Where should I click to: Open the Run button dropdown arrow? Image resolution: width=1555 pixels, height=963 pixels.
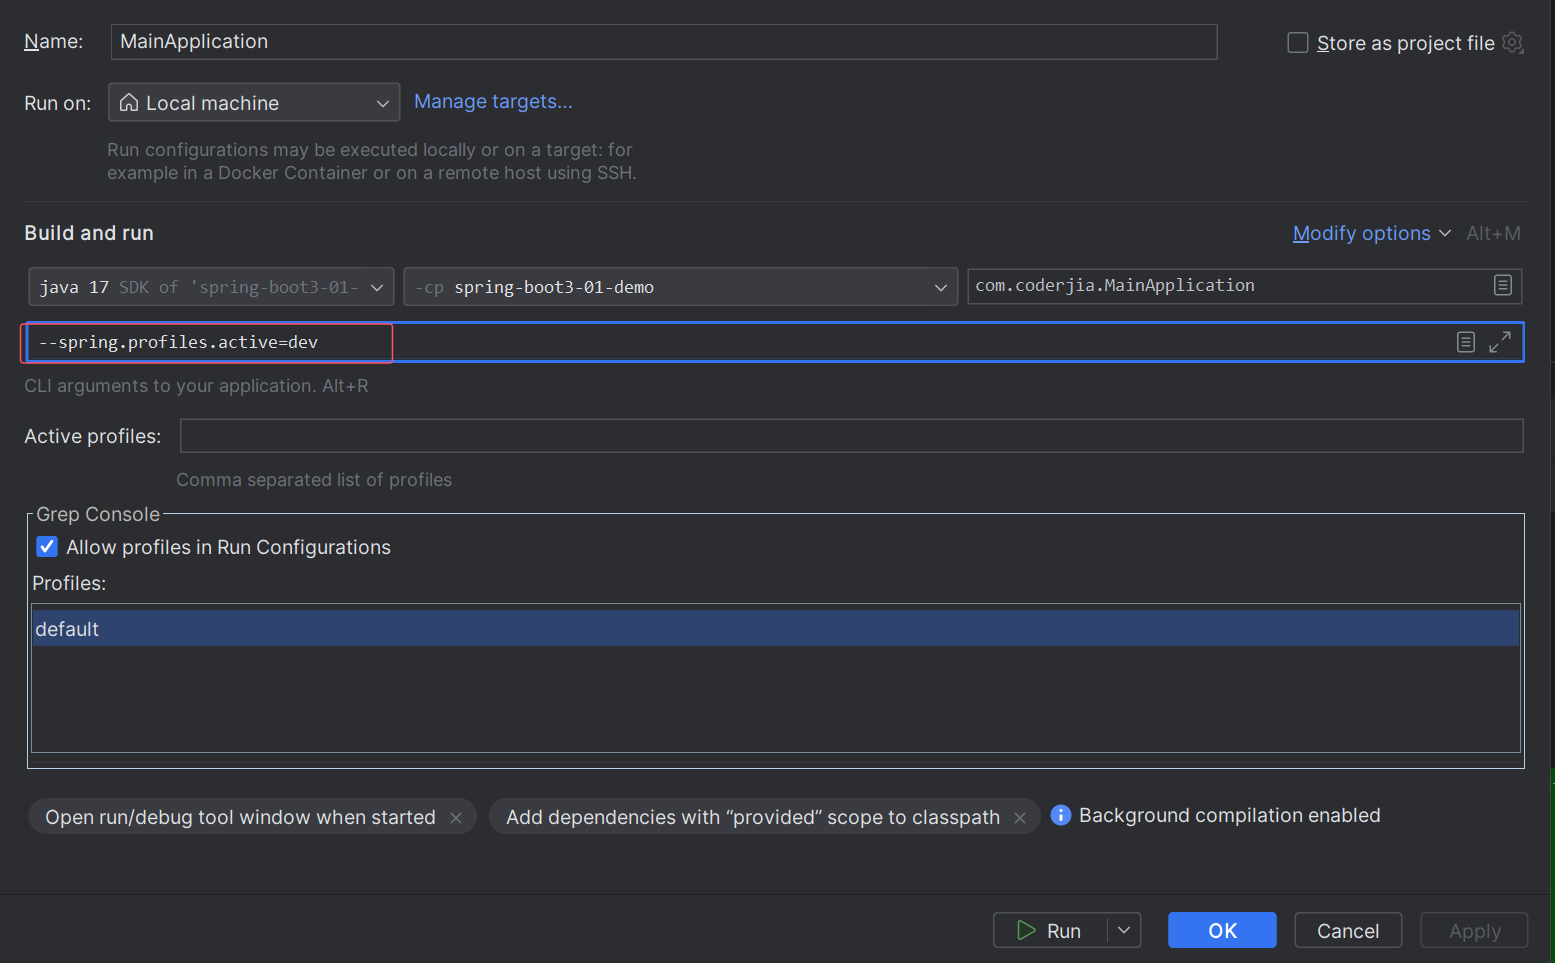click(x=1124, y=930)
